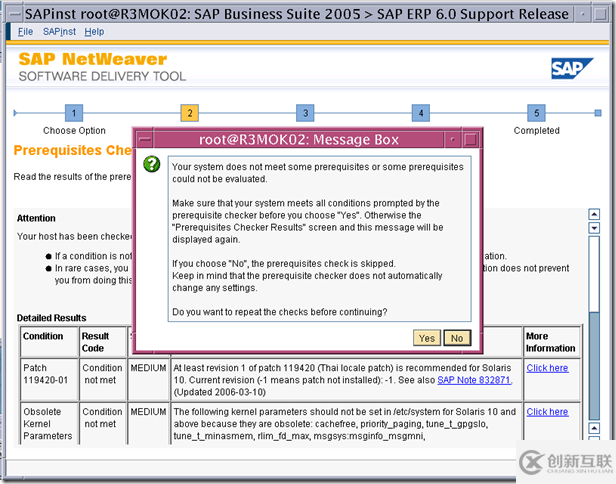Open the File menu

pyautogui.click(x=25, y=31)
